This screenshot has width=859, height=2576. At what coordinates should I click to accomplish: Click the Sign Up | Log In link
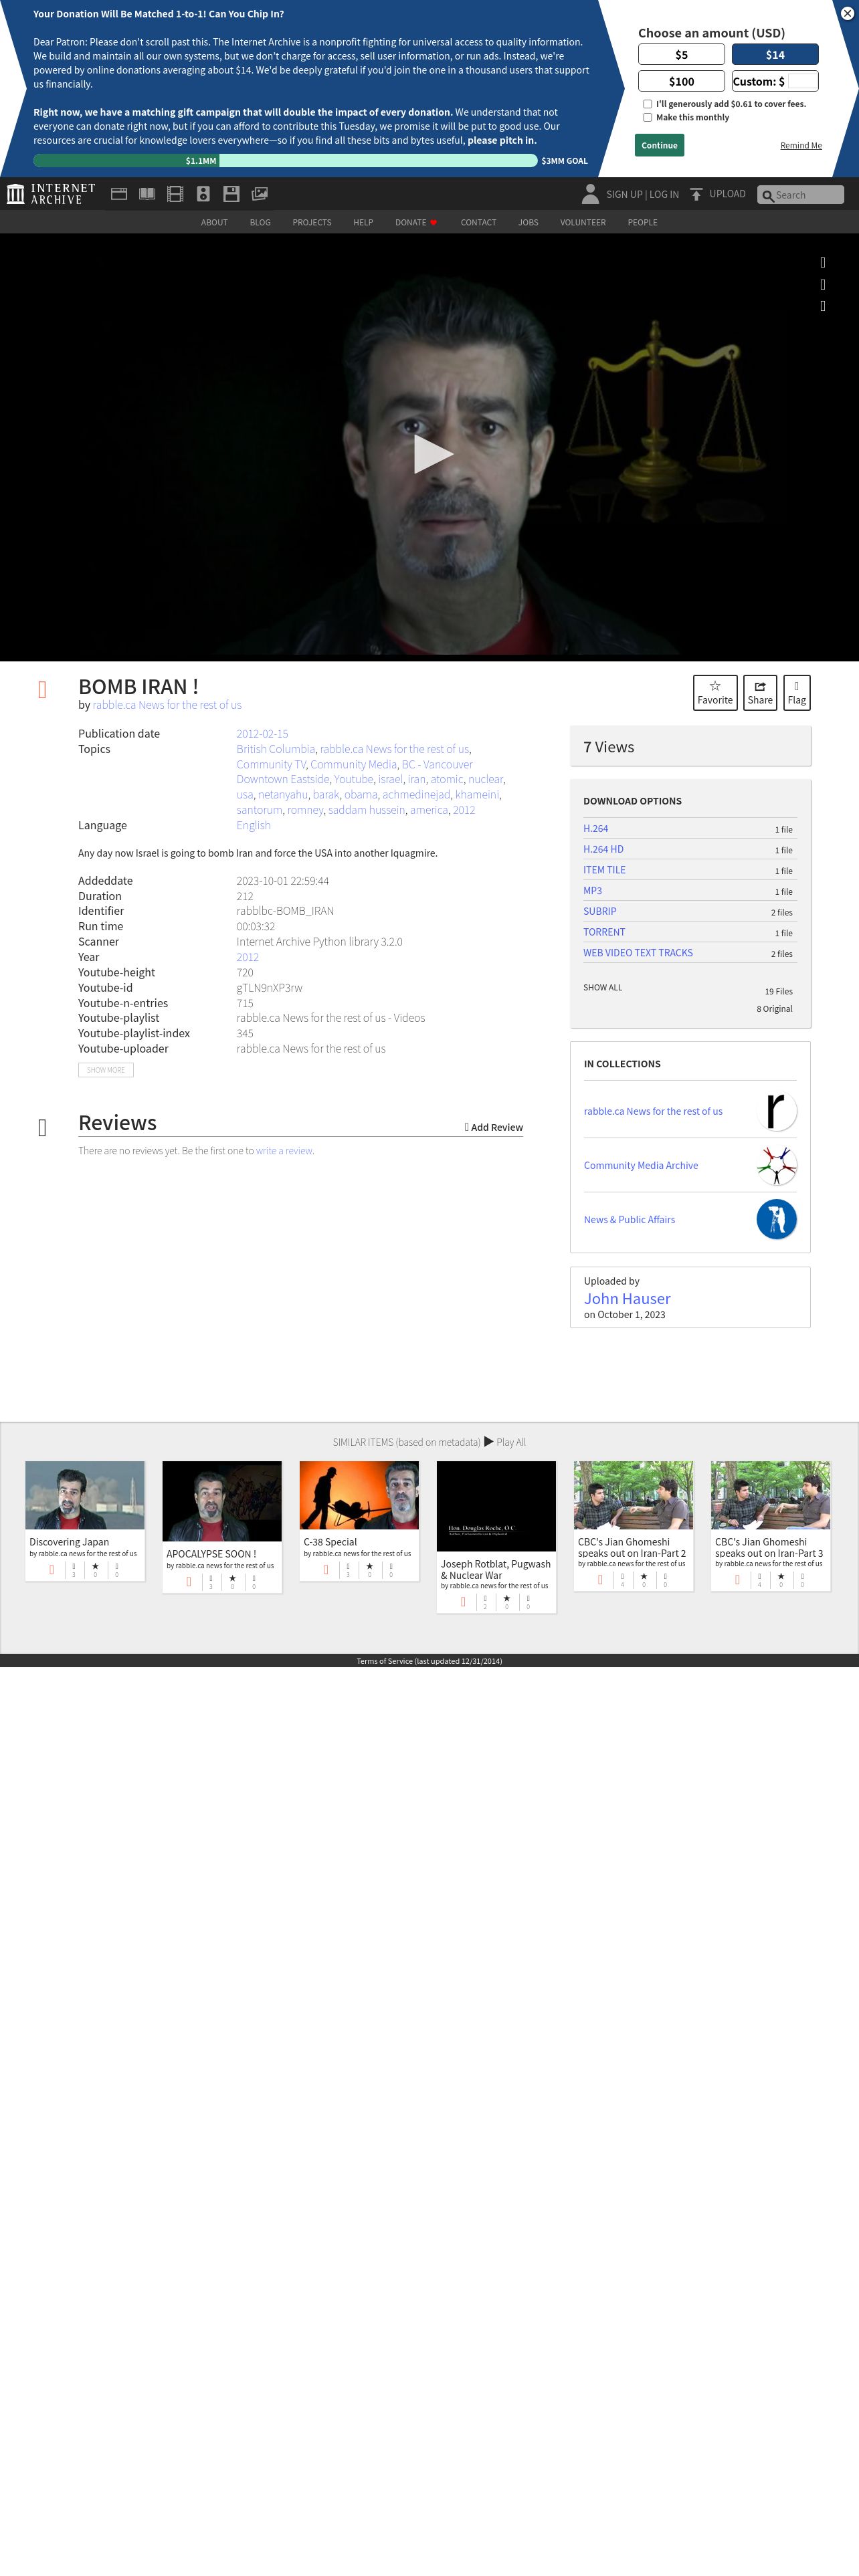coord(642,195)
